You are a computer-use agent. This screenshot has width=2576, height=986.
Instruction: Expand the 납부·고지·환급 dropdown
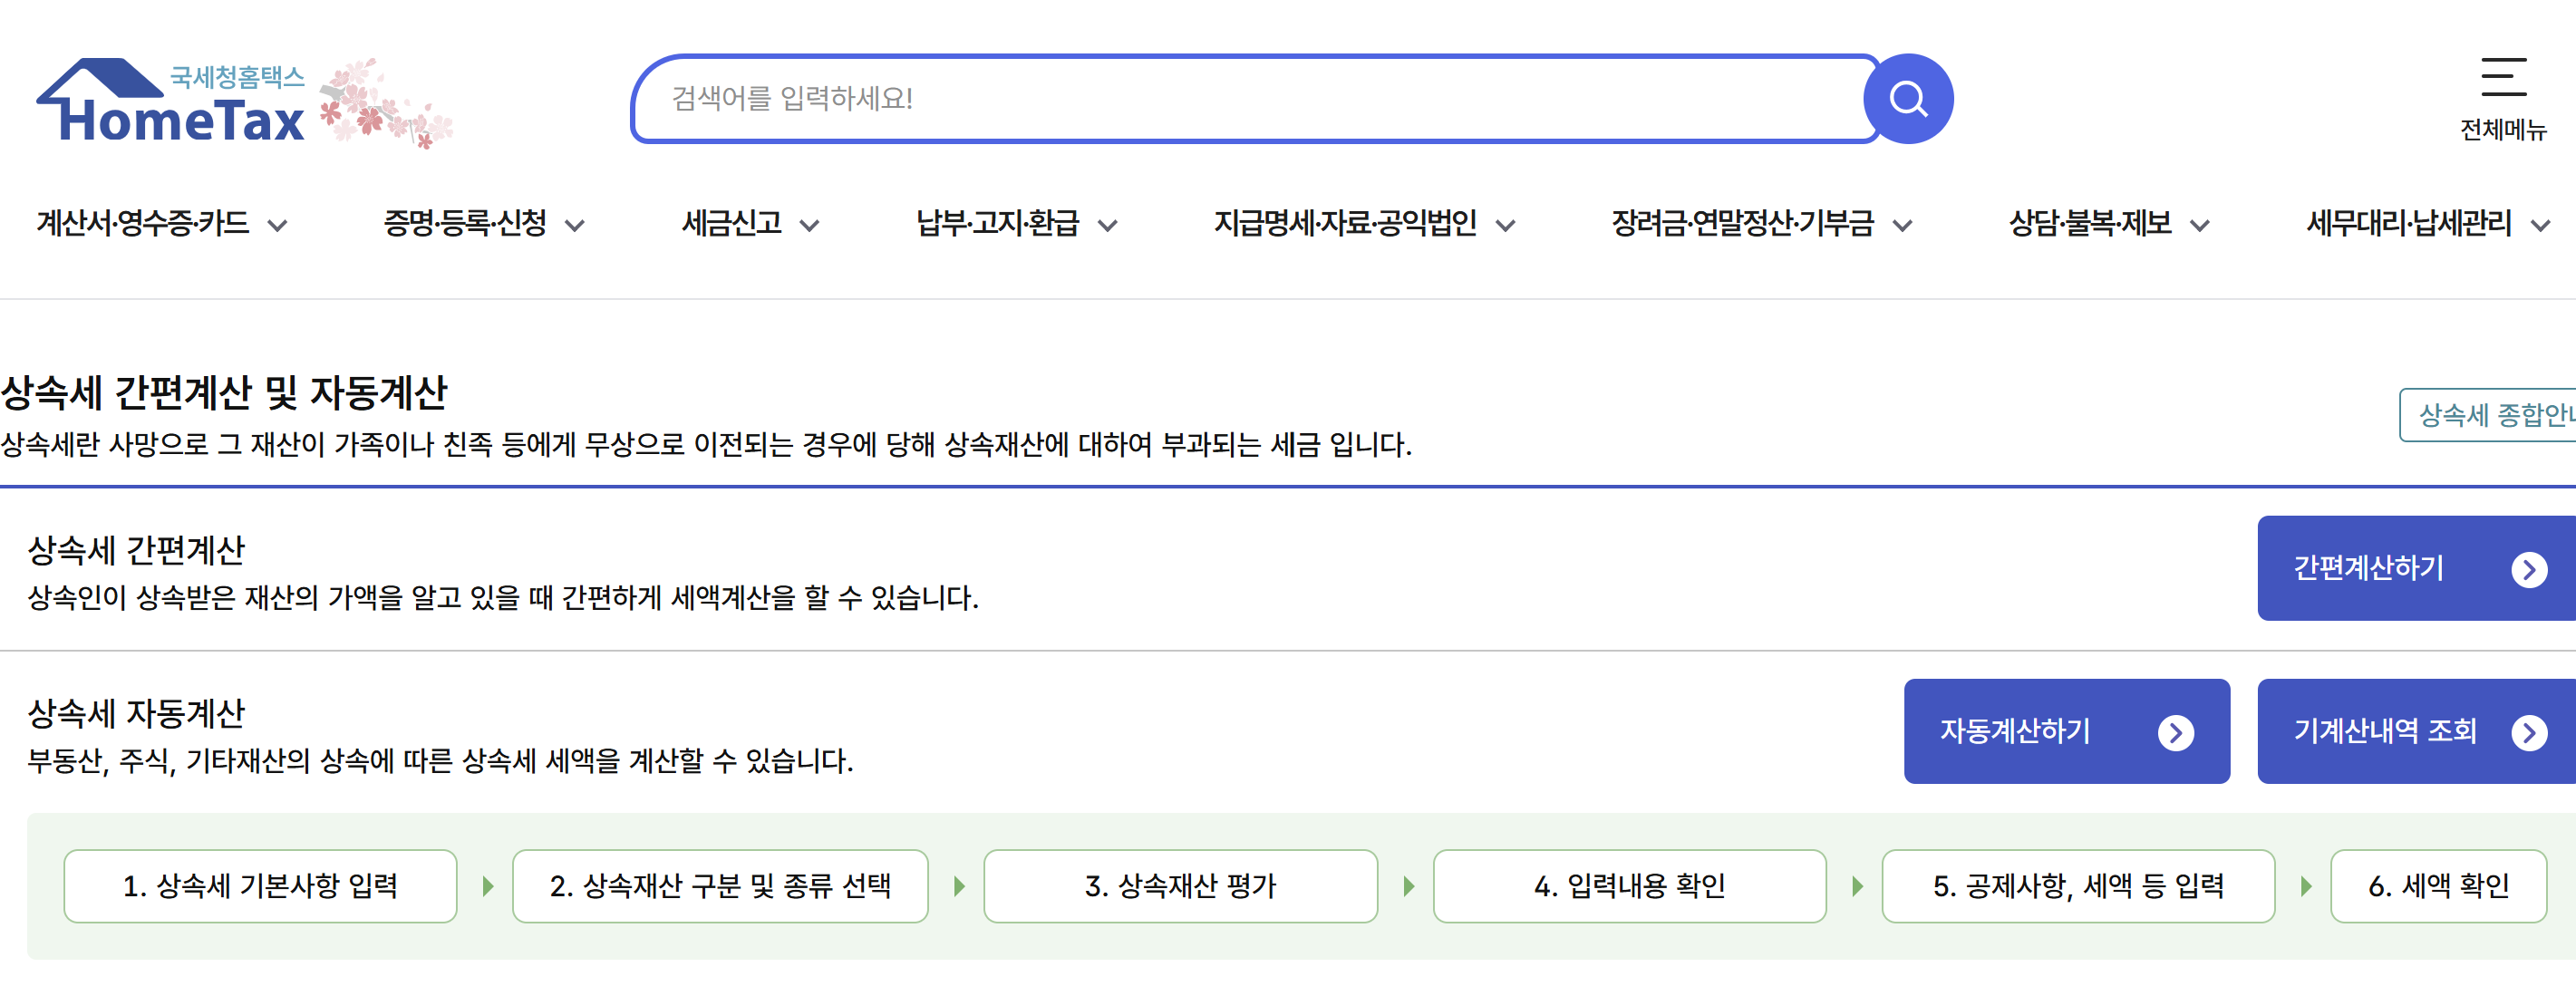(x=1108, y=225)
